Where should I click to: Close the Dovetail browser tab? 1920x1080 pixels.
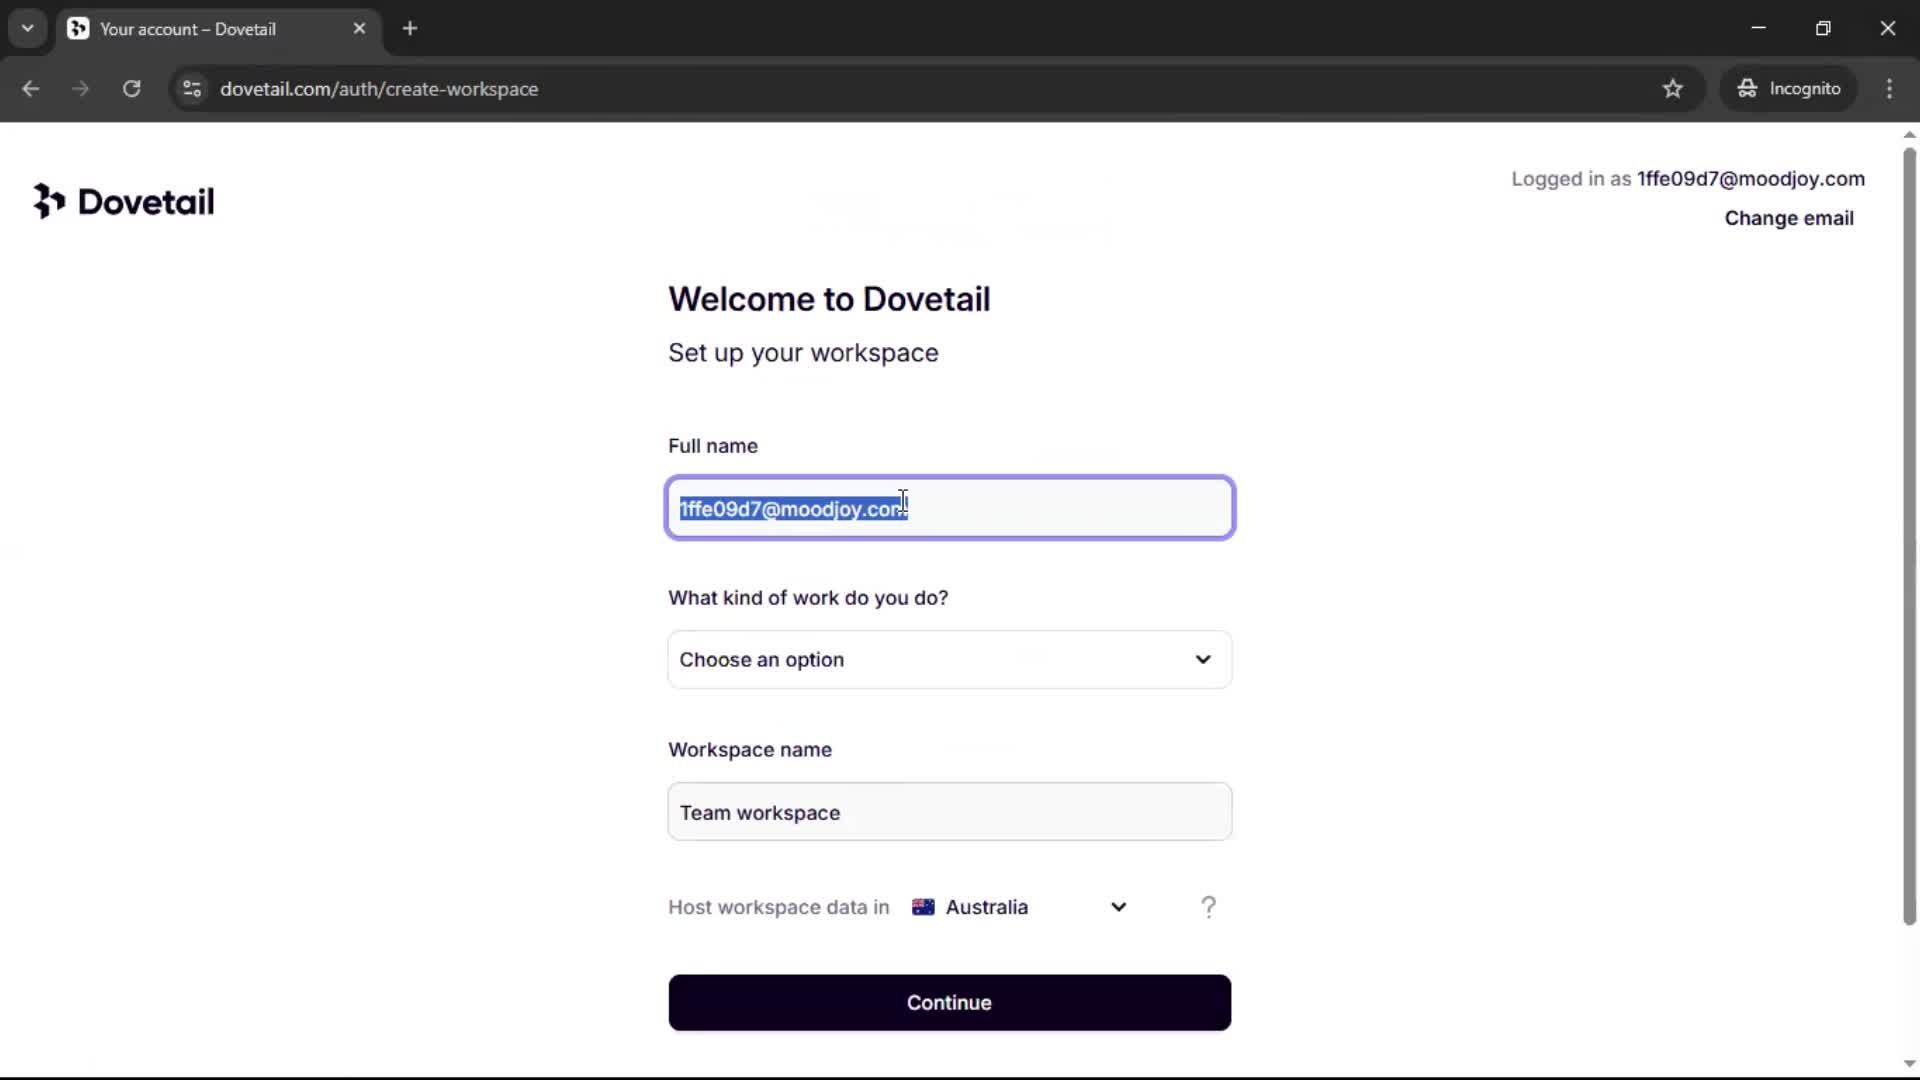point(359,29)
